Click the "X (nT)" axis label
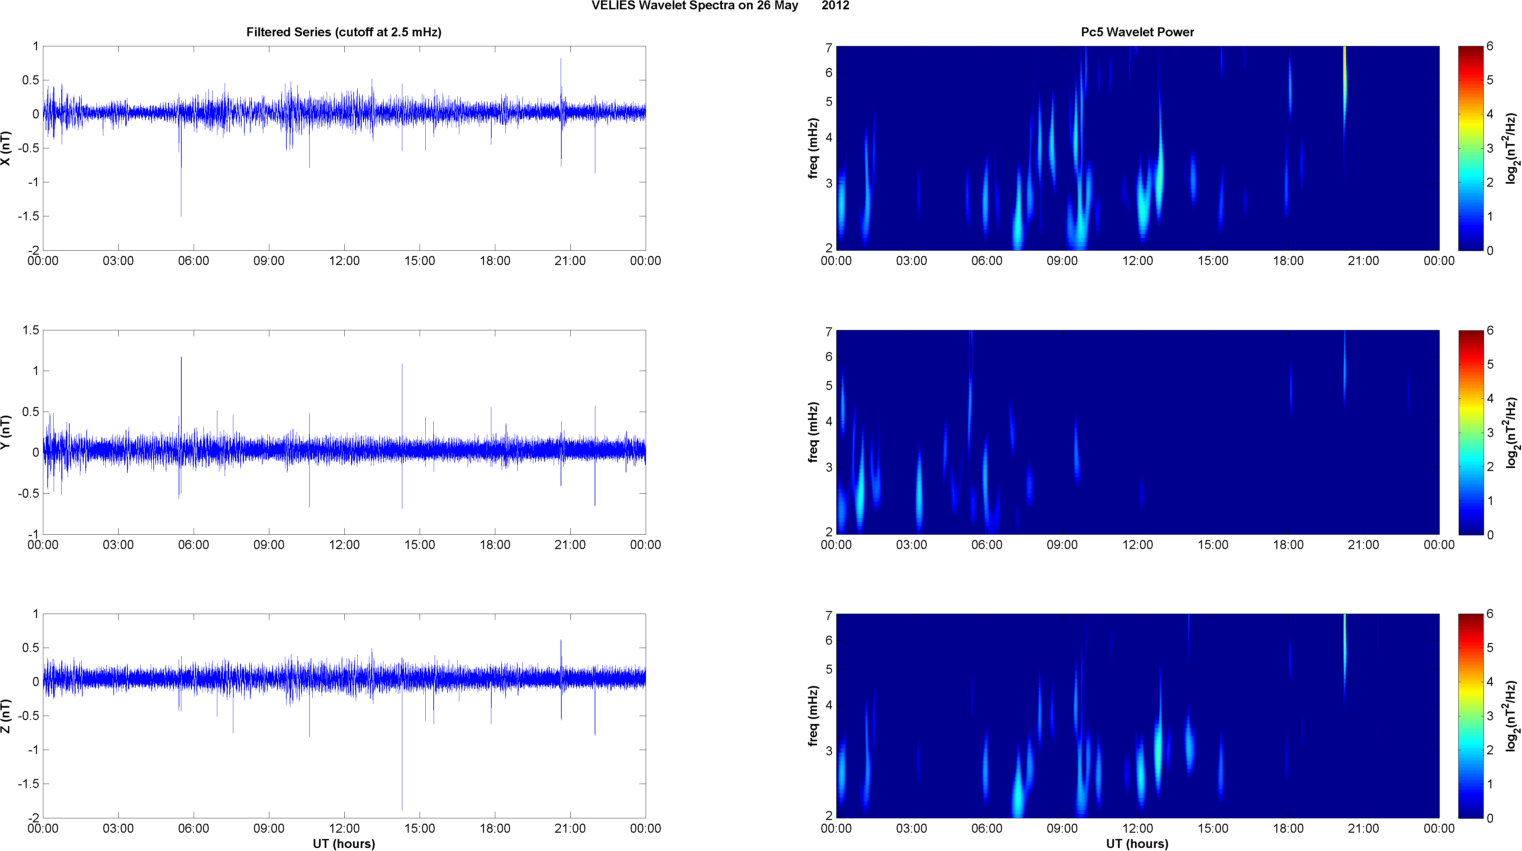 point(7,148)
